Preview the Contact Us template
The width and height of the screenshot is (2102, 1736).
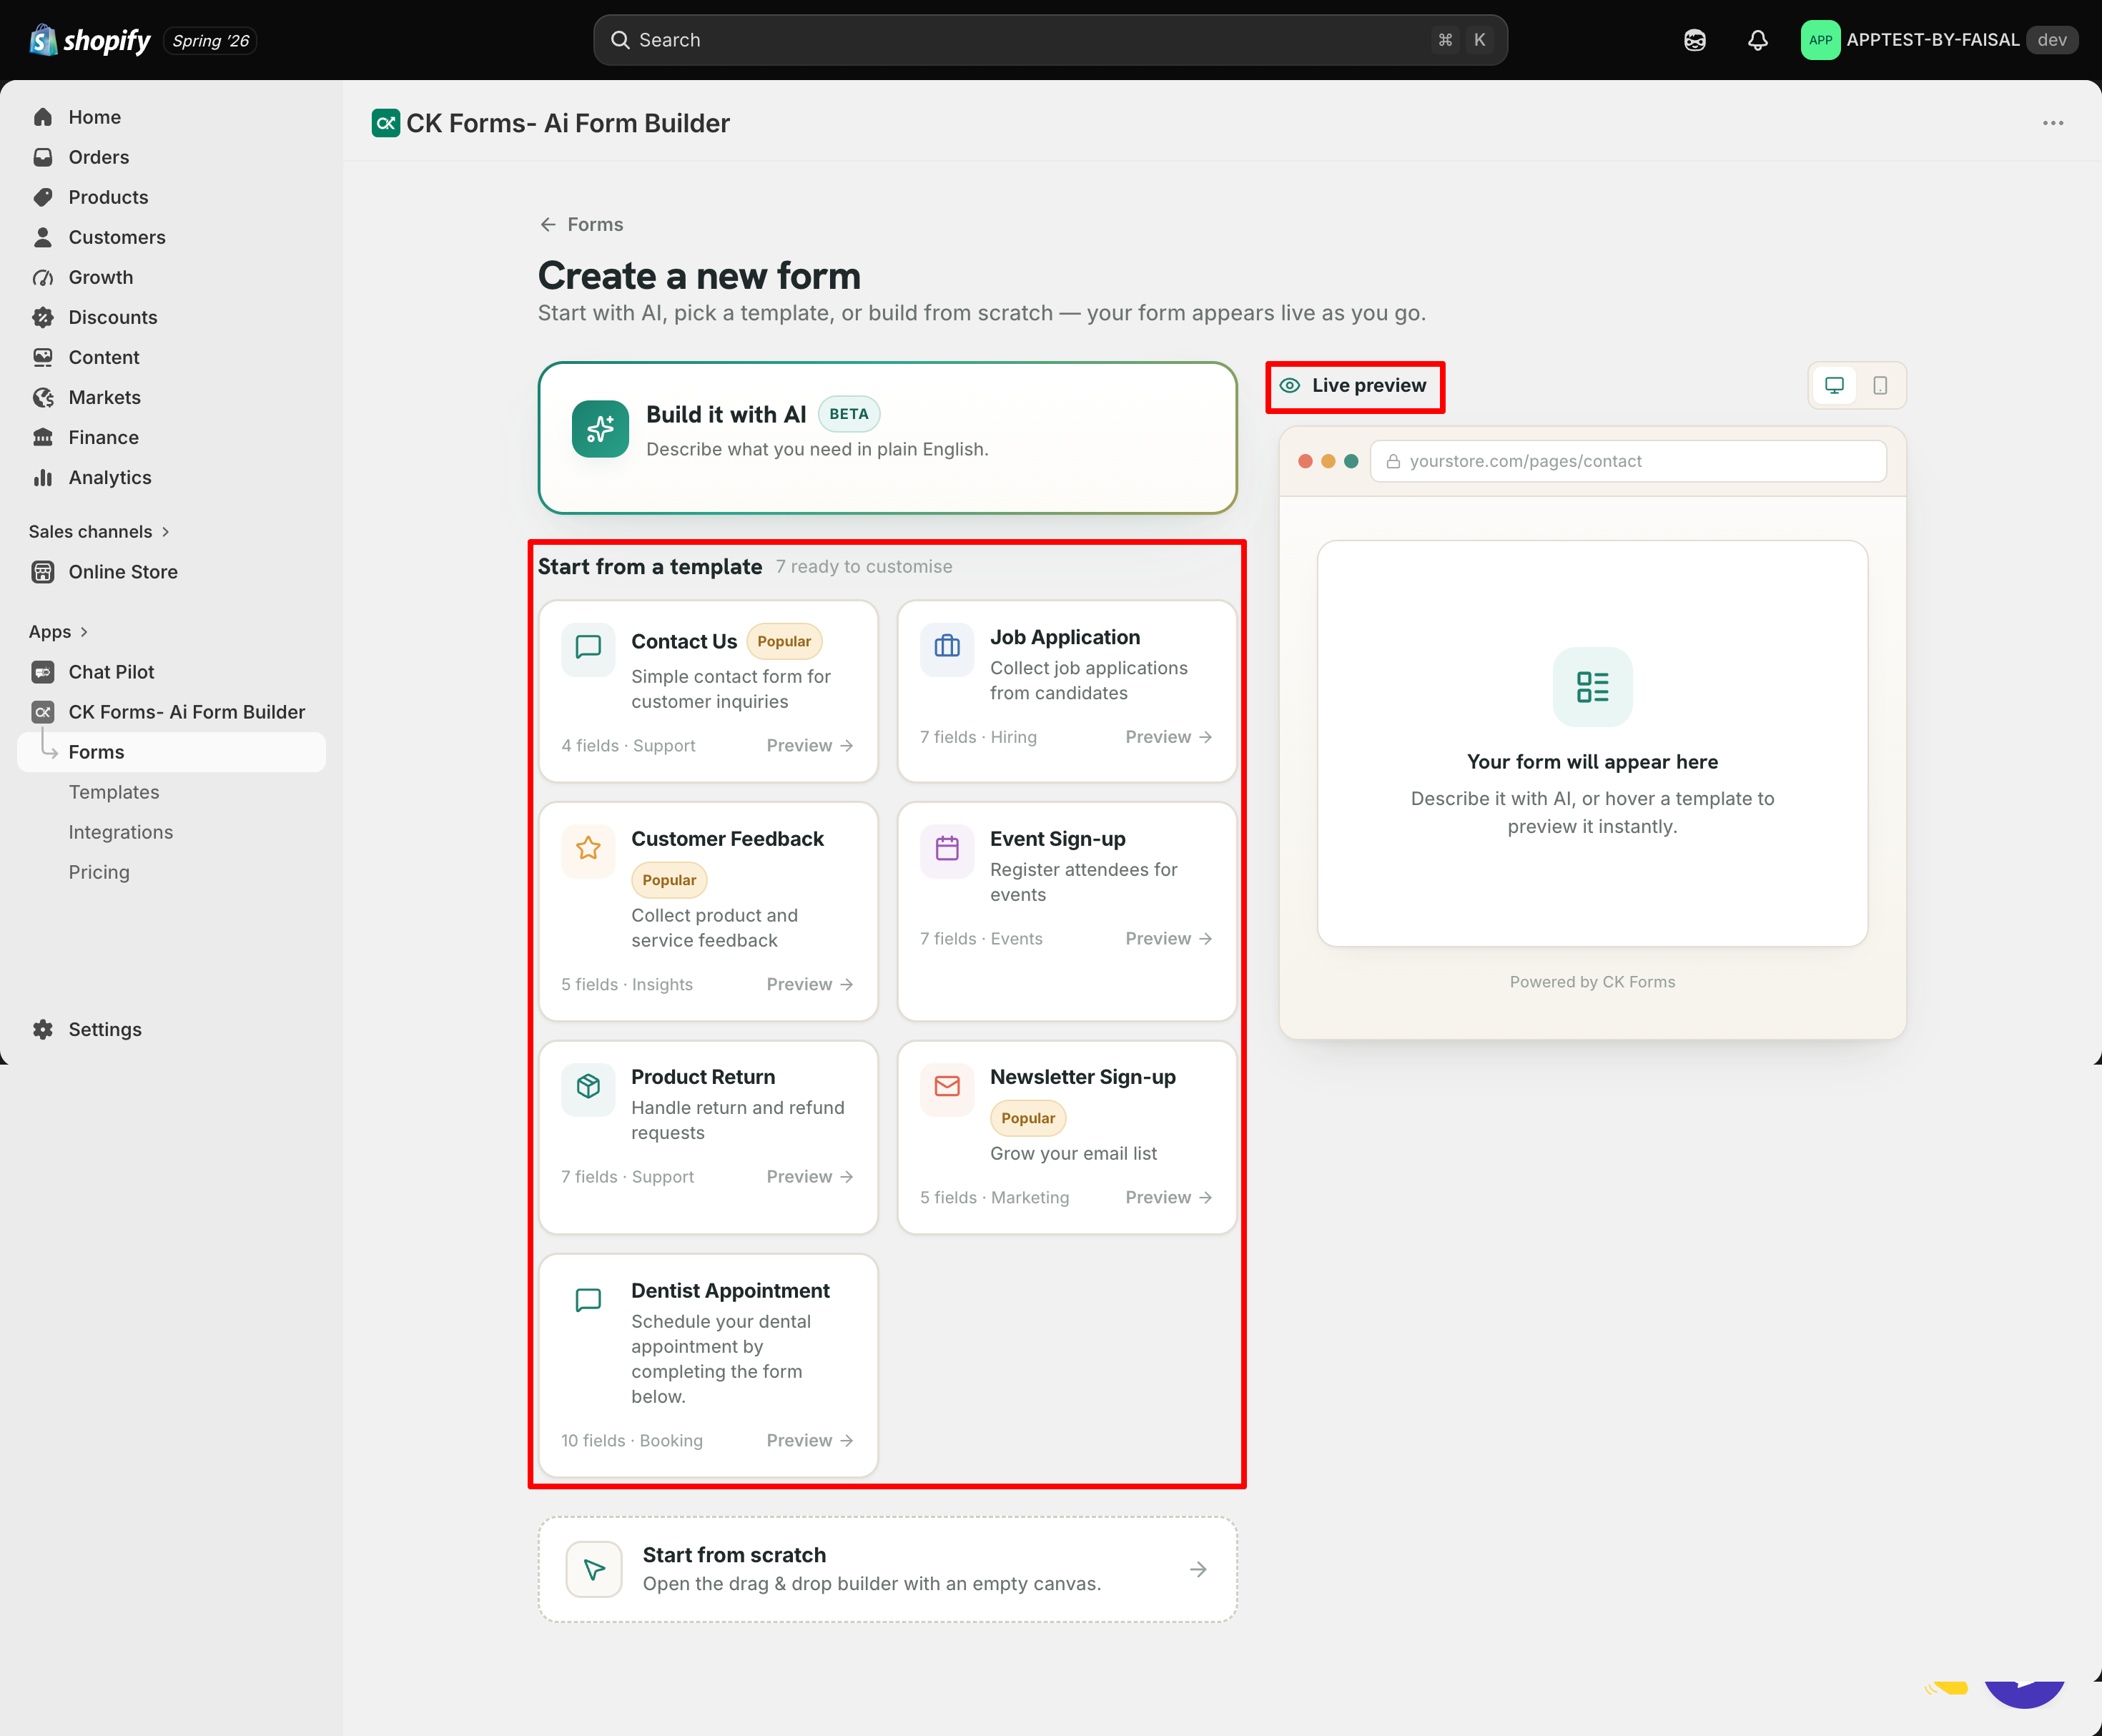[x=810, y=746]
